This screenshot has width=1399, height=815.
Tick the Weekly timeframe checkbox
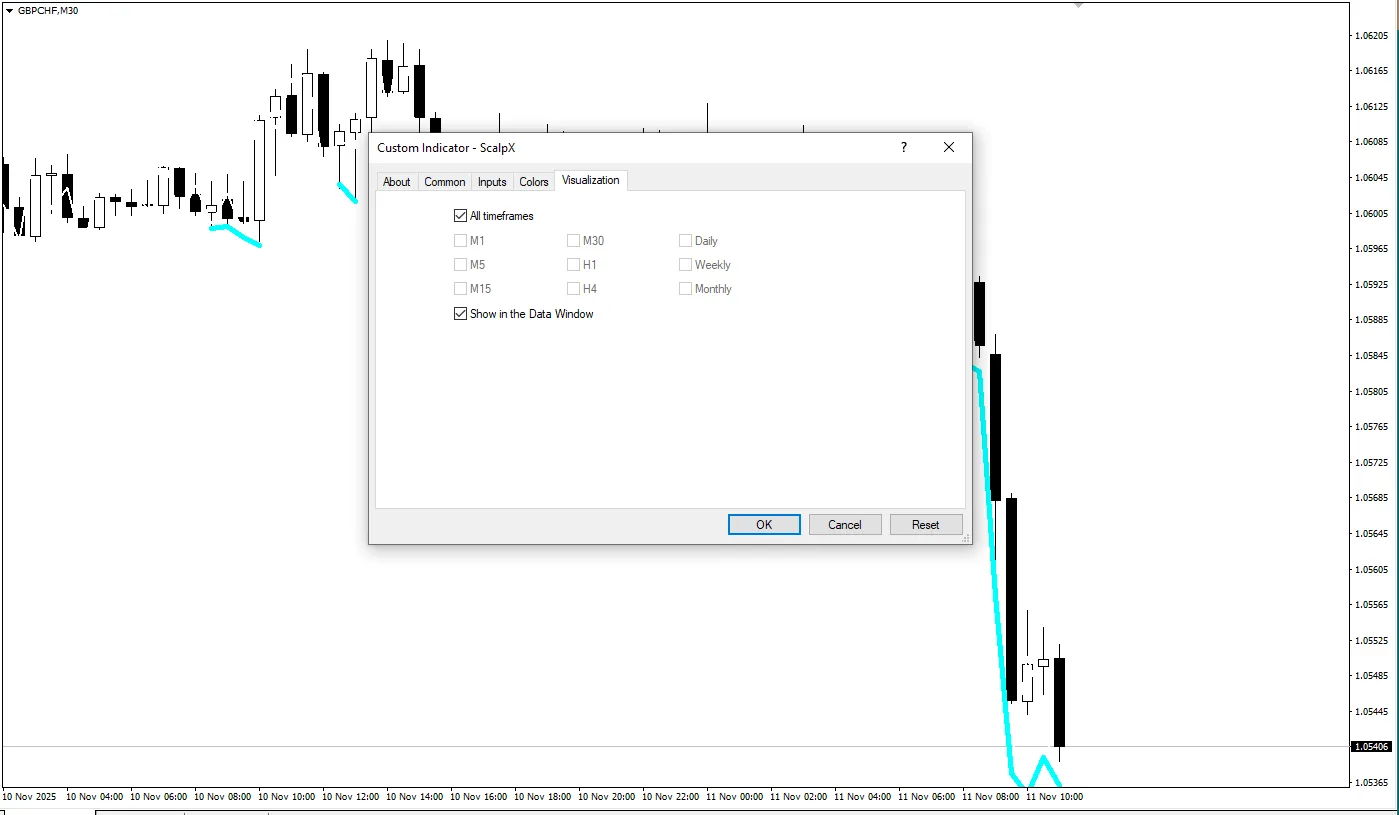click(x=685, y=265)
